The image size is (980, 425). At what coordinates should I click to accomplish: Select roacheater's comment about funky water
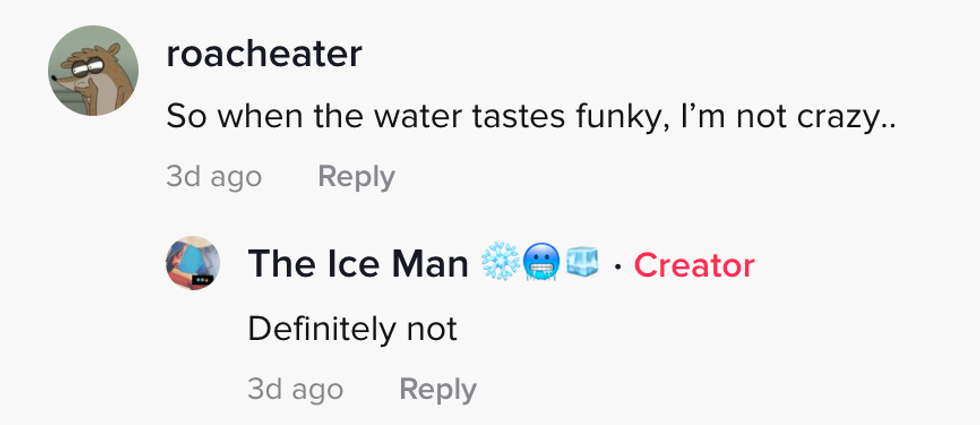click(x=531, y=117)
